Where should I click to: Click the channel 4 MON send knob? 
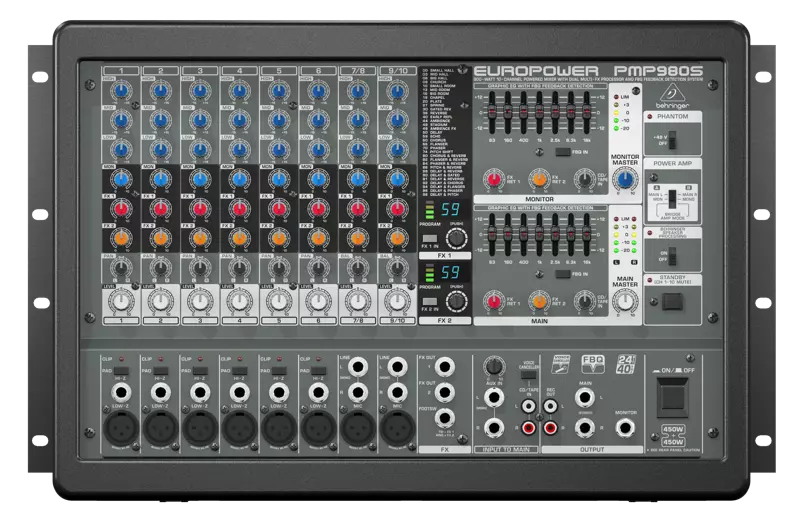(239, 179)
